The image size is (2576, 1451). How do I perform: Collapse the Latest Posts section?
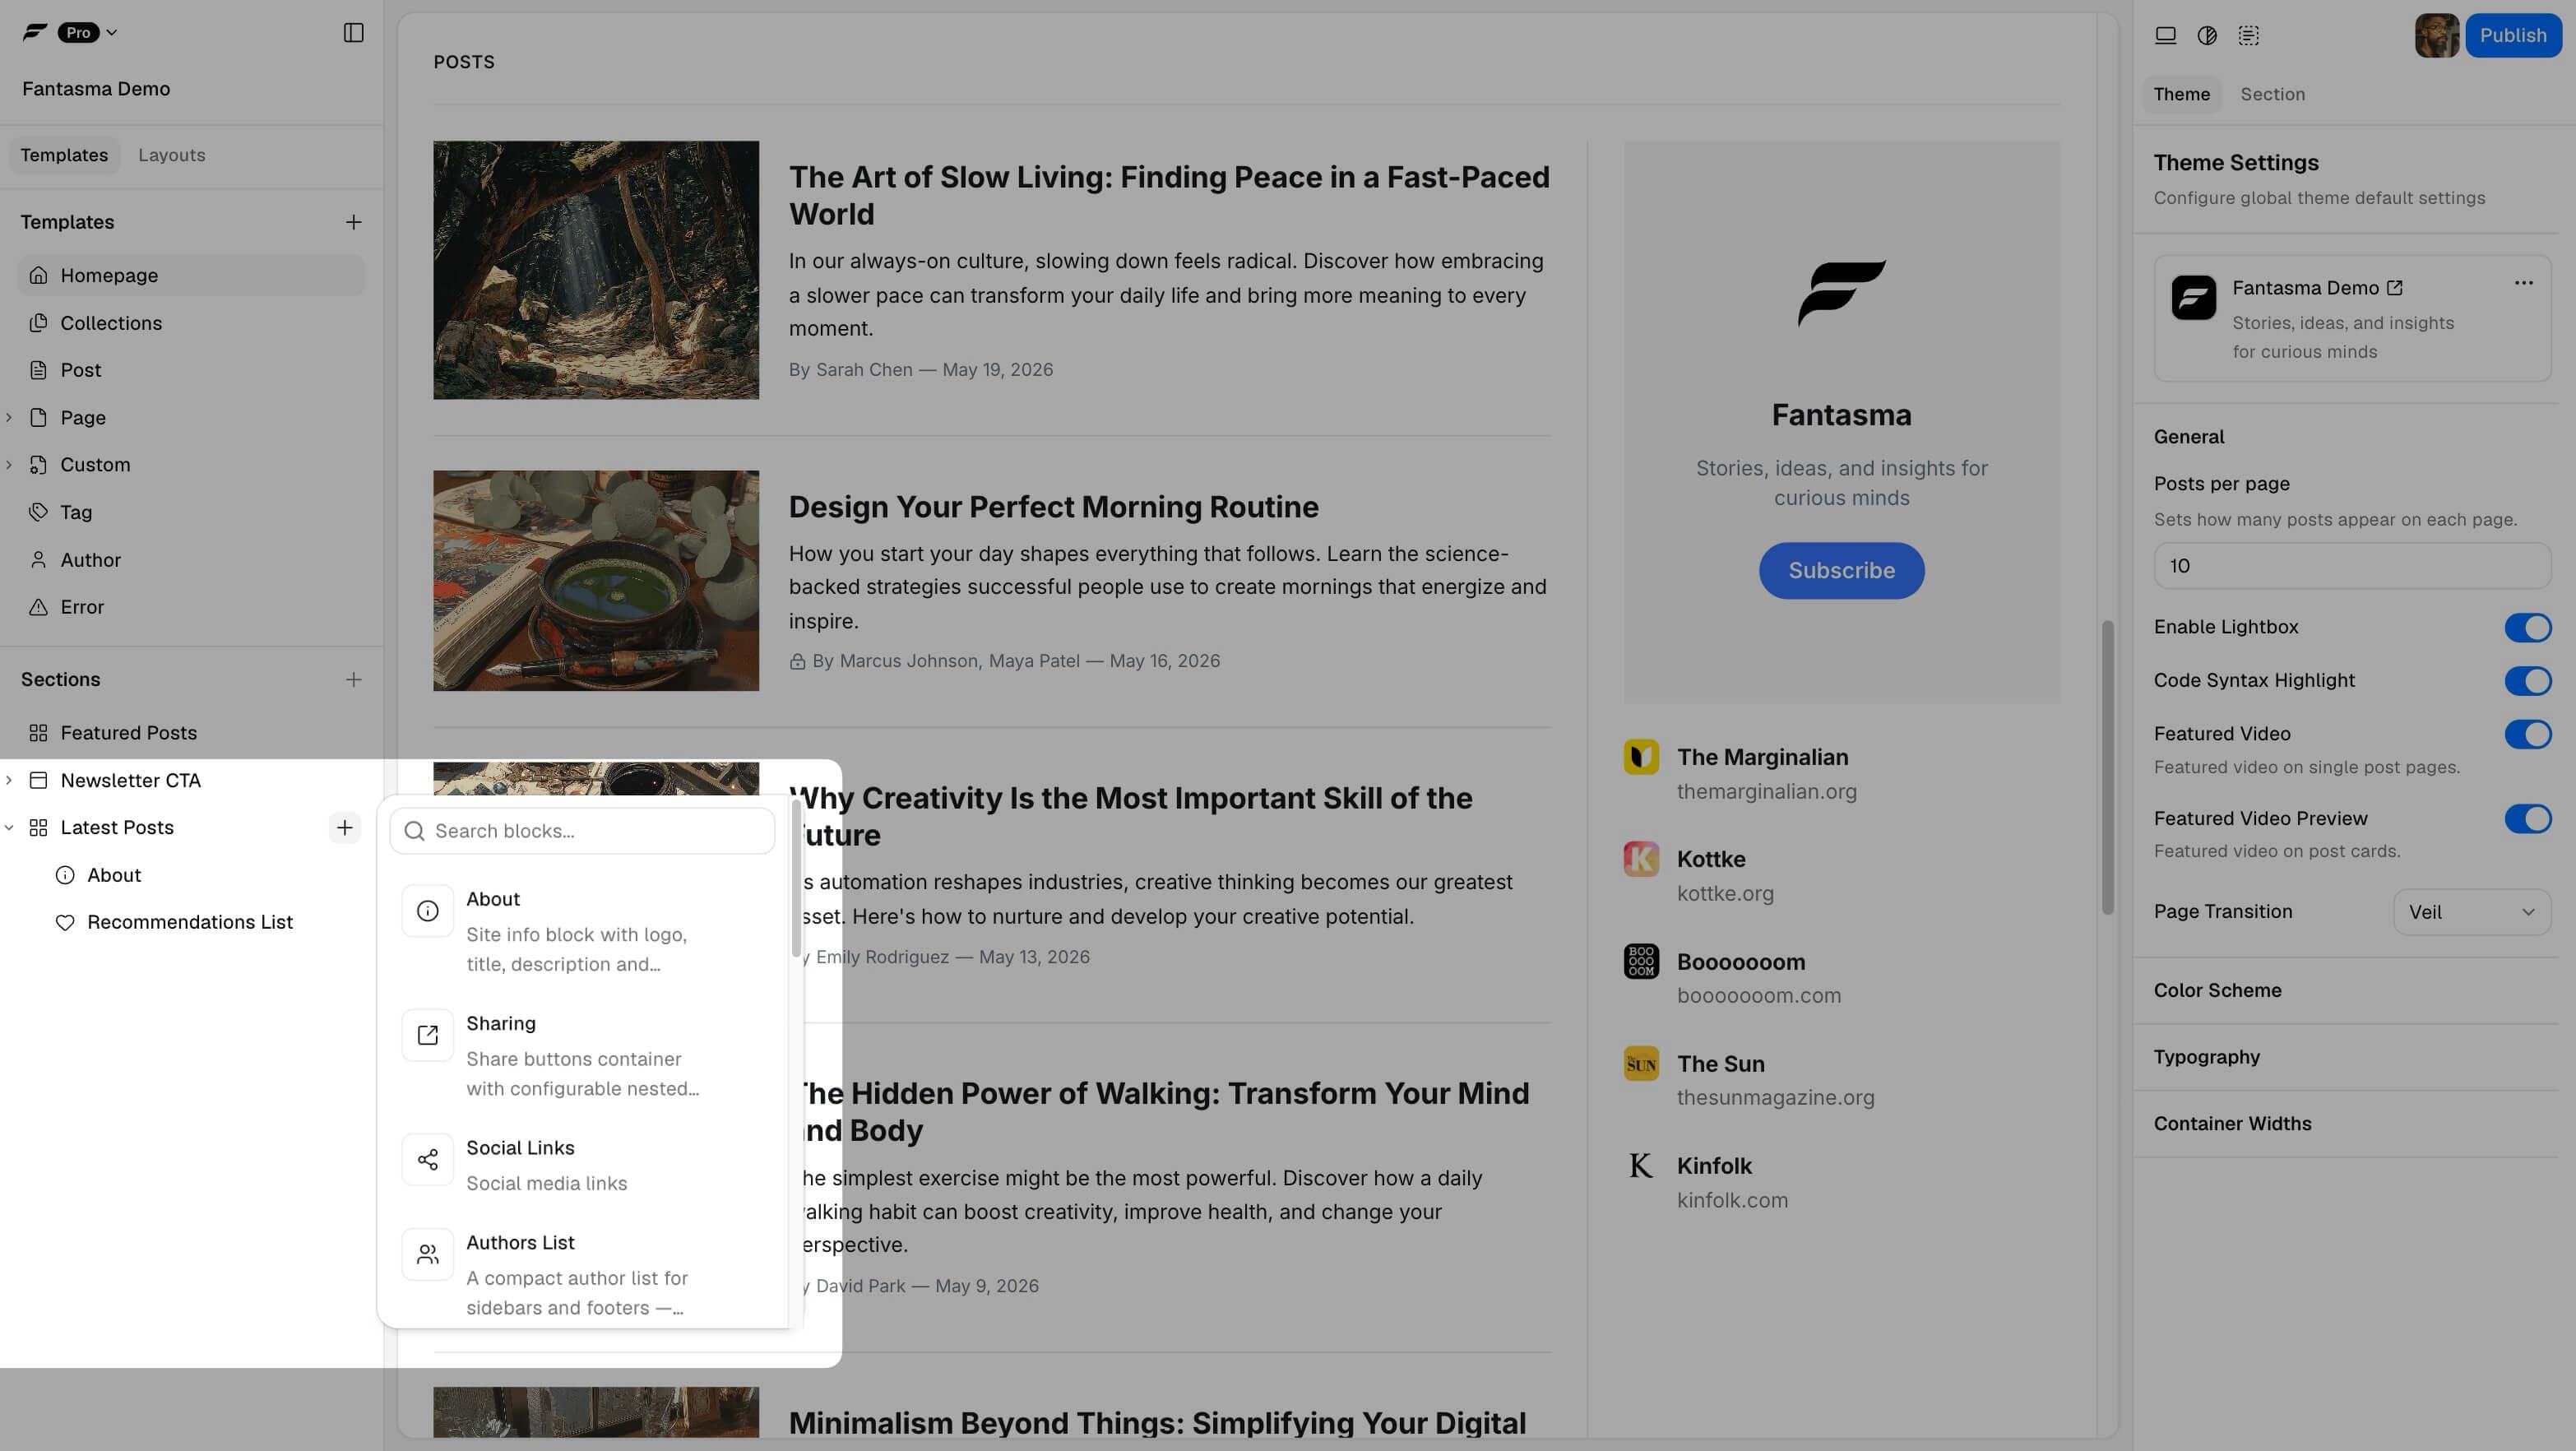click(x=9, y=828)
